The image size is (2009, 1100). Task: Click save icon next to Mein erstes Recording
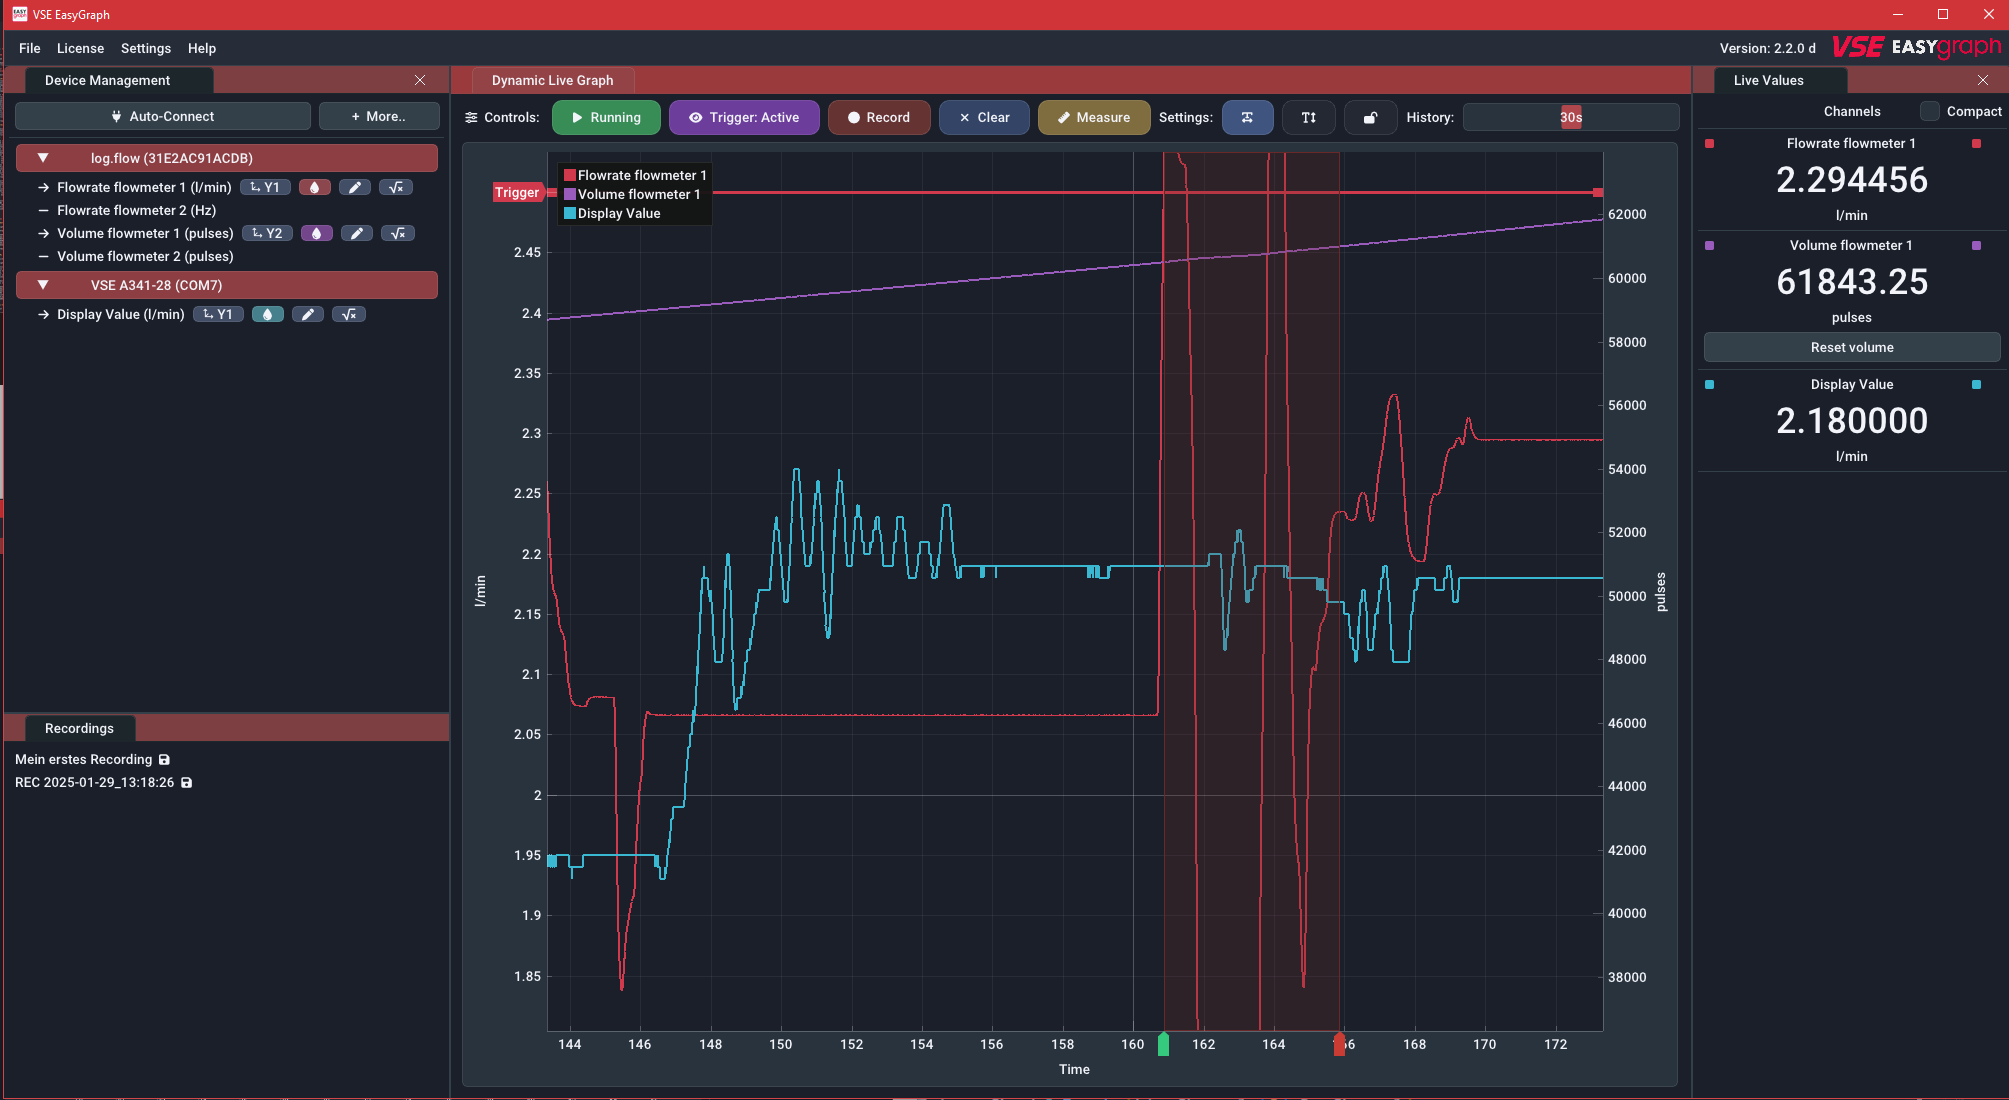point(164,760)
